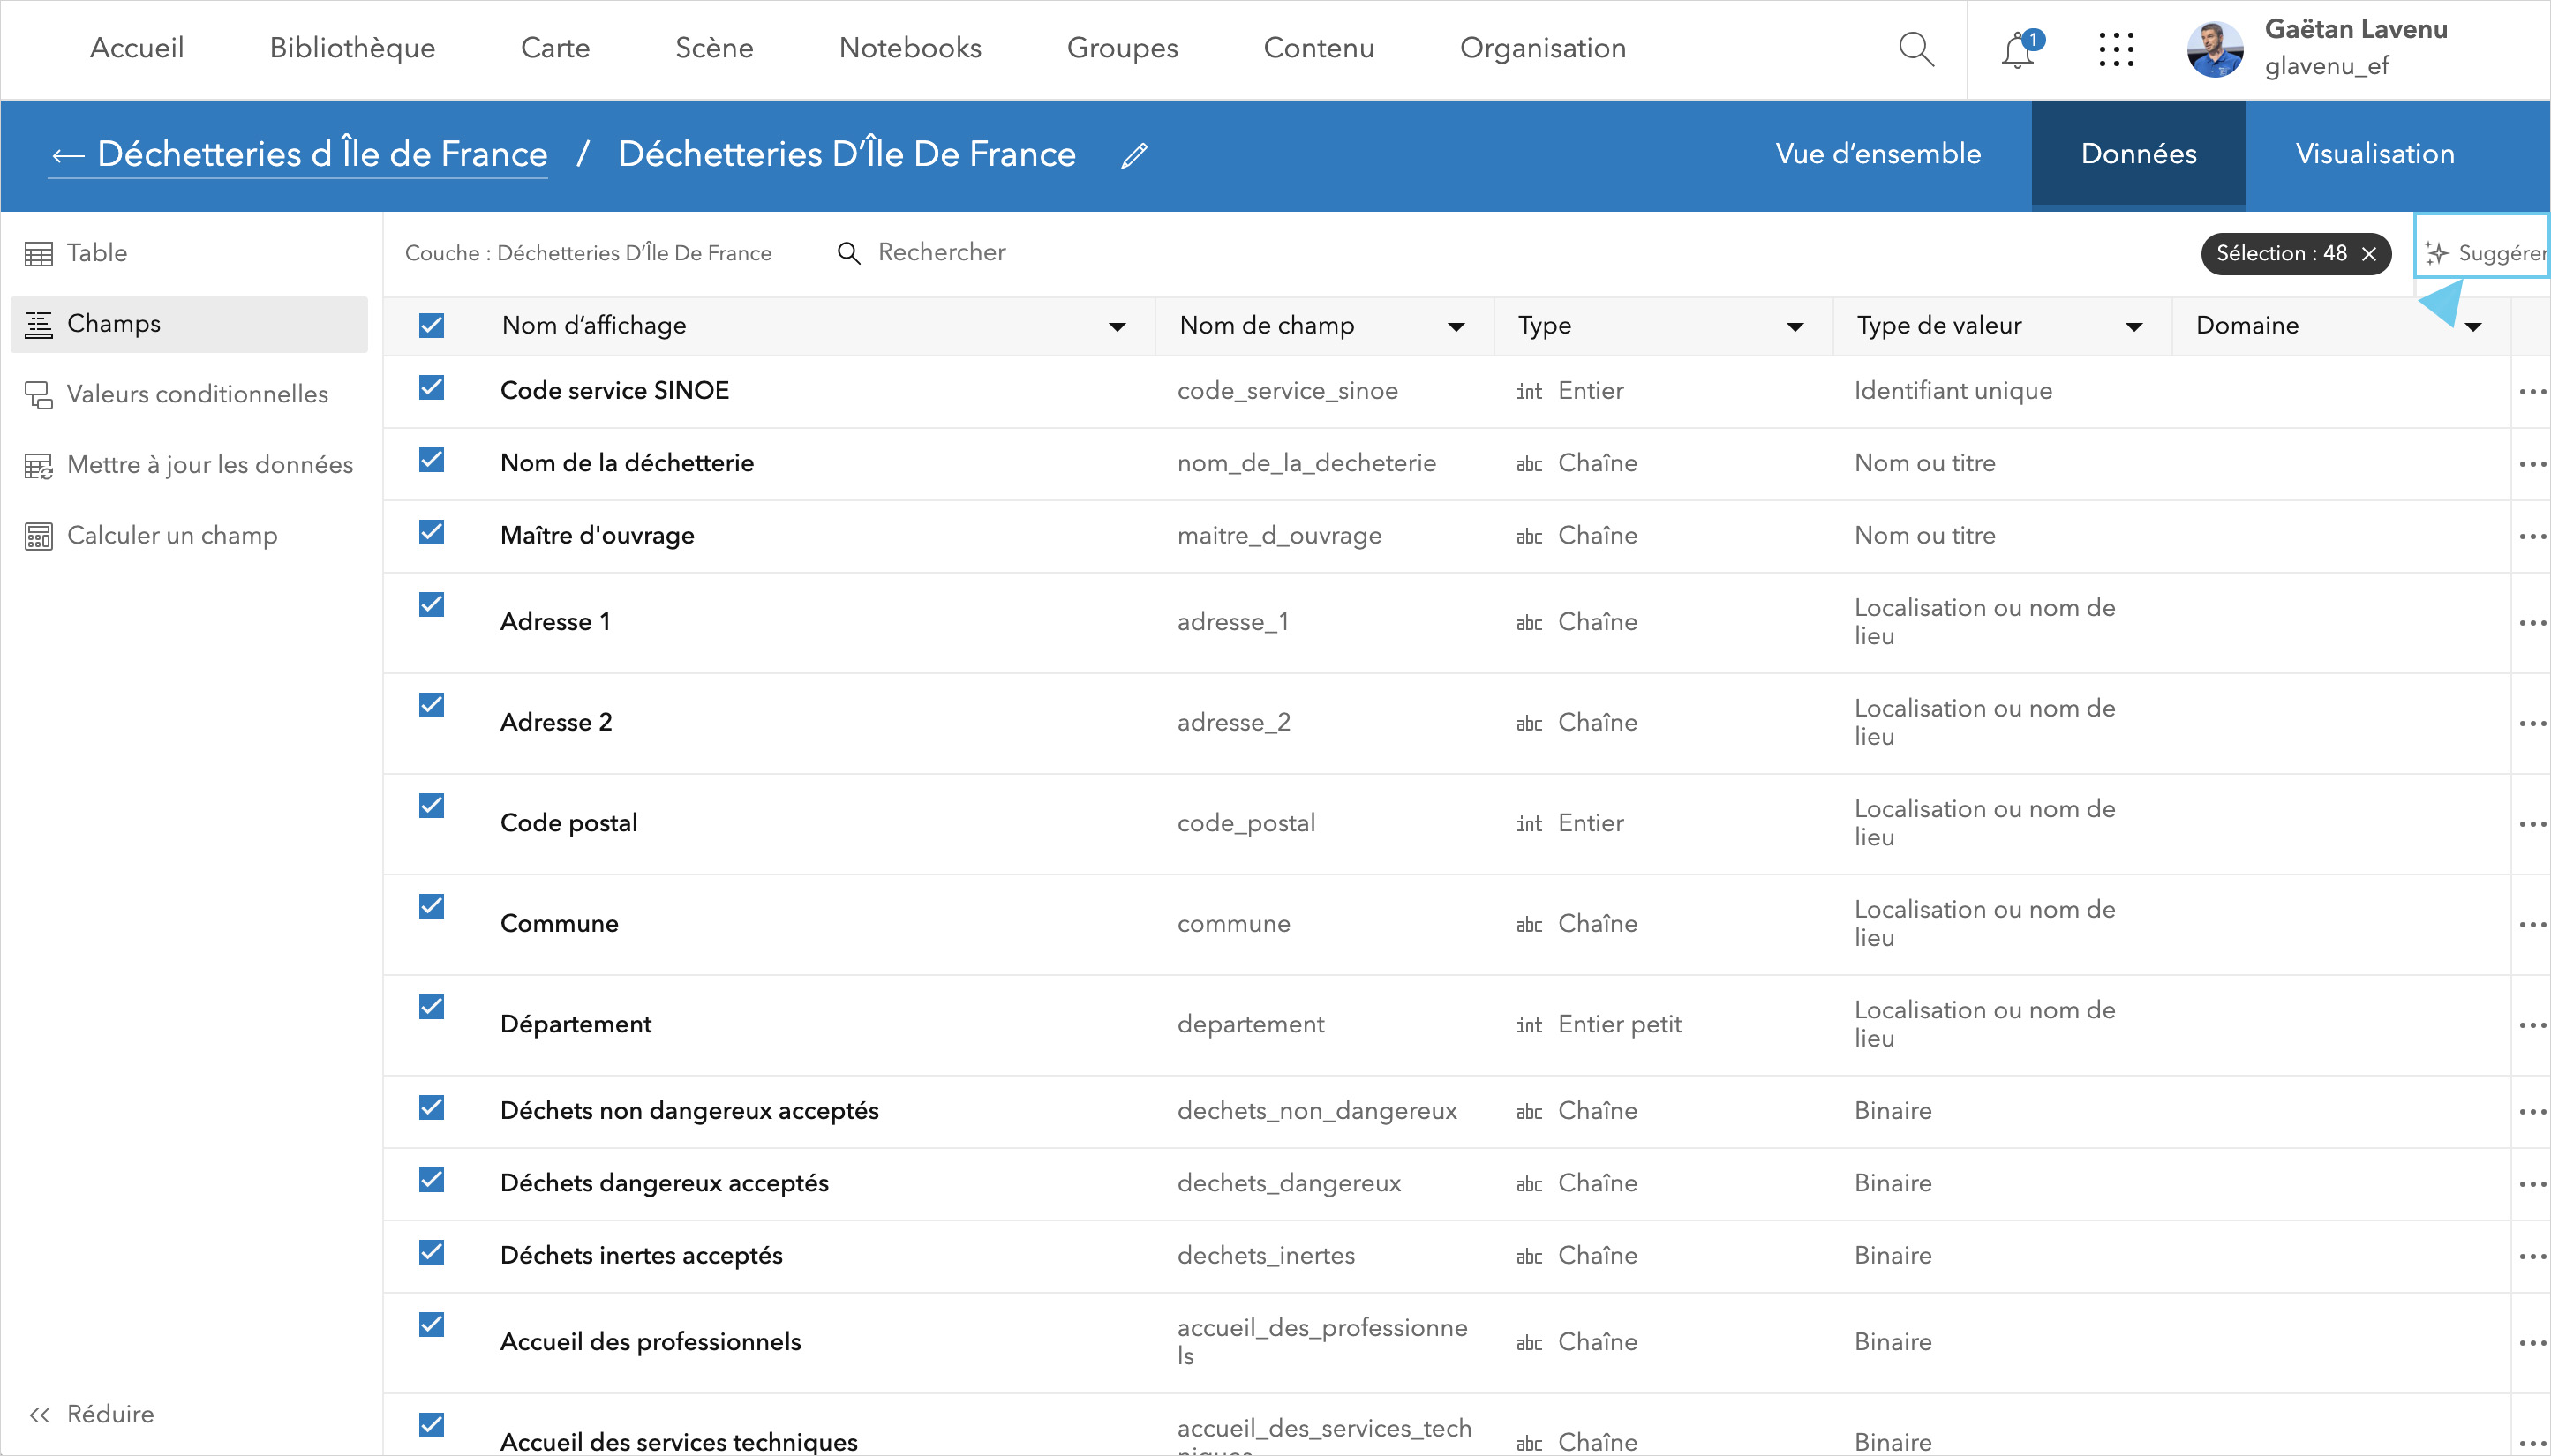
Task: Open Type column dropdown arrow
Action: (x=1795, y=327)
